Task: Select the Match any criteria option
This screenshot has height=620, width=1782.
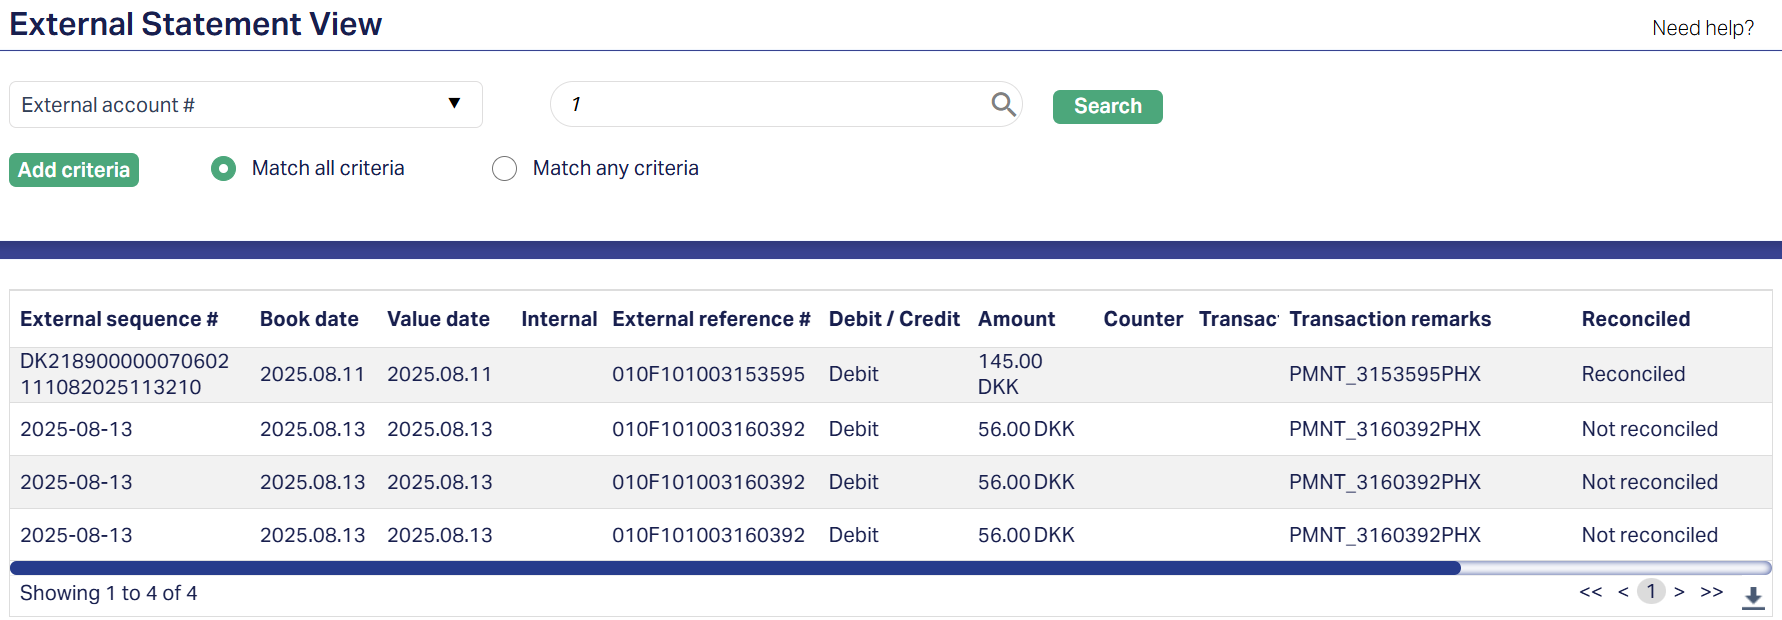Action: tap(505, 169)
